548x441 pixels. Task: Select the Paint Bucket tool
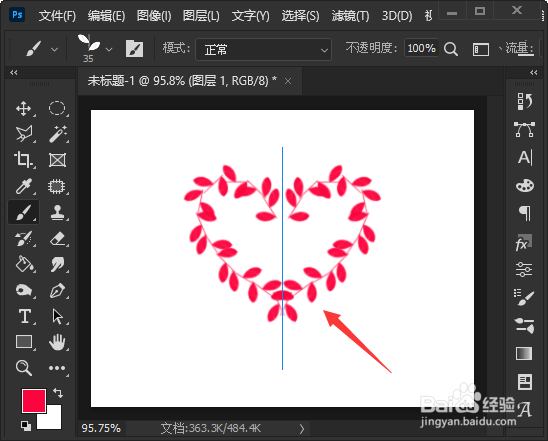point(23,264)
